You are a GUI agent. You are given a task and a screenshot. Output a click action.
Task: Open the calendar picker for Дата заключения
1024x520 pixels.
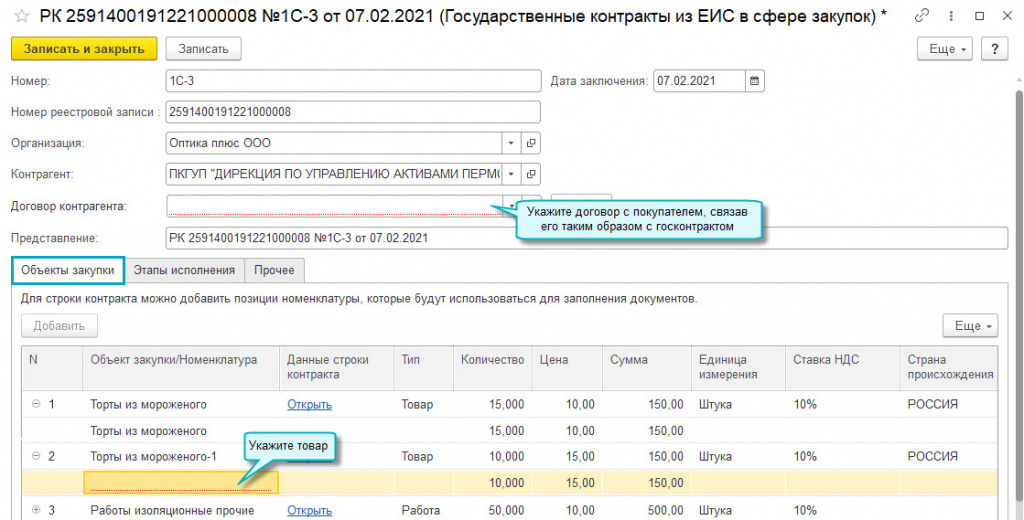[755, 81]
